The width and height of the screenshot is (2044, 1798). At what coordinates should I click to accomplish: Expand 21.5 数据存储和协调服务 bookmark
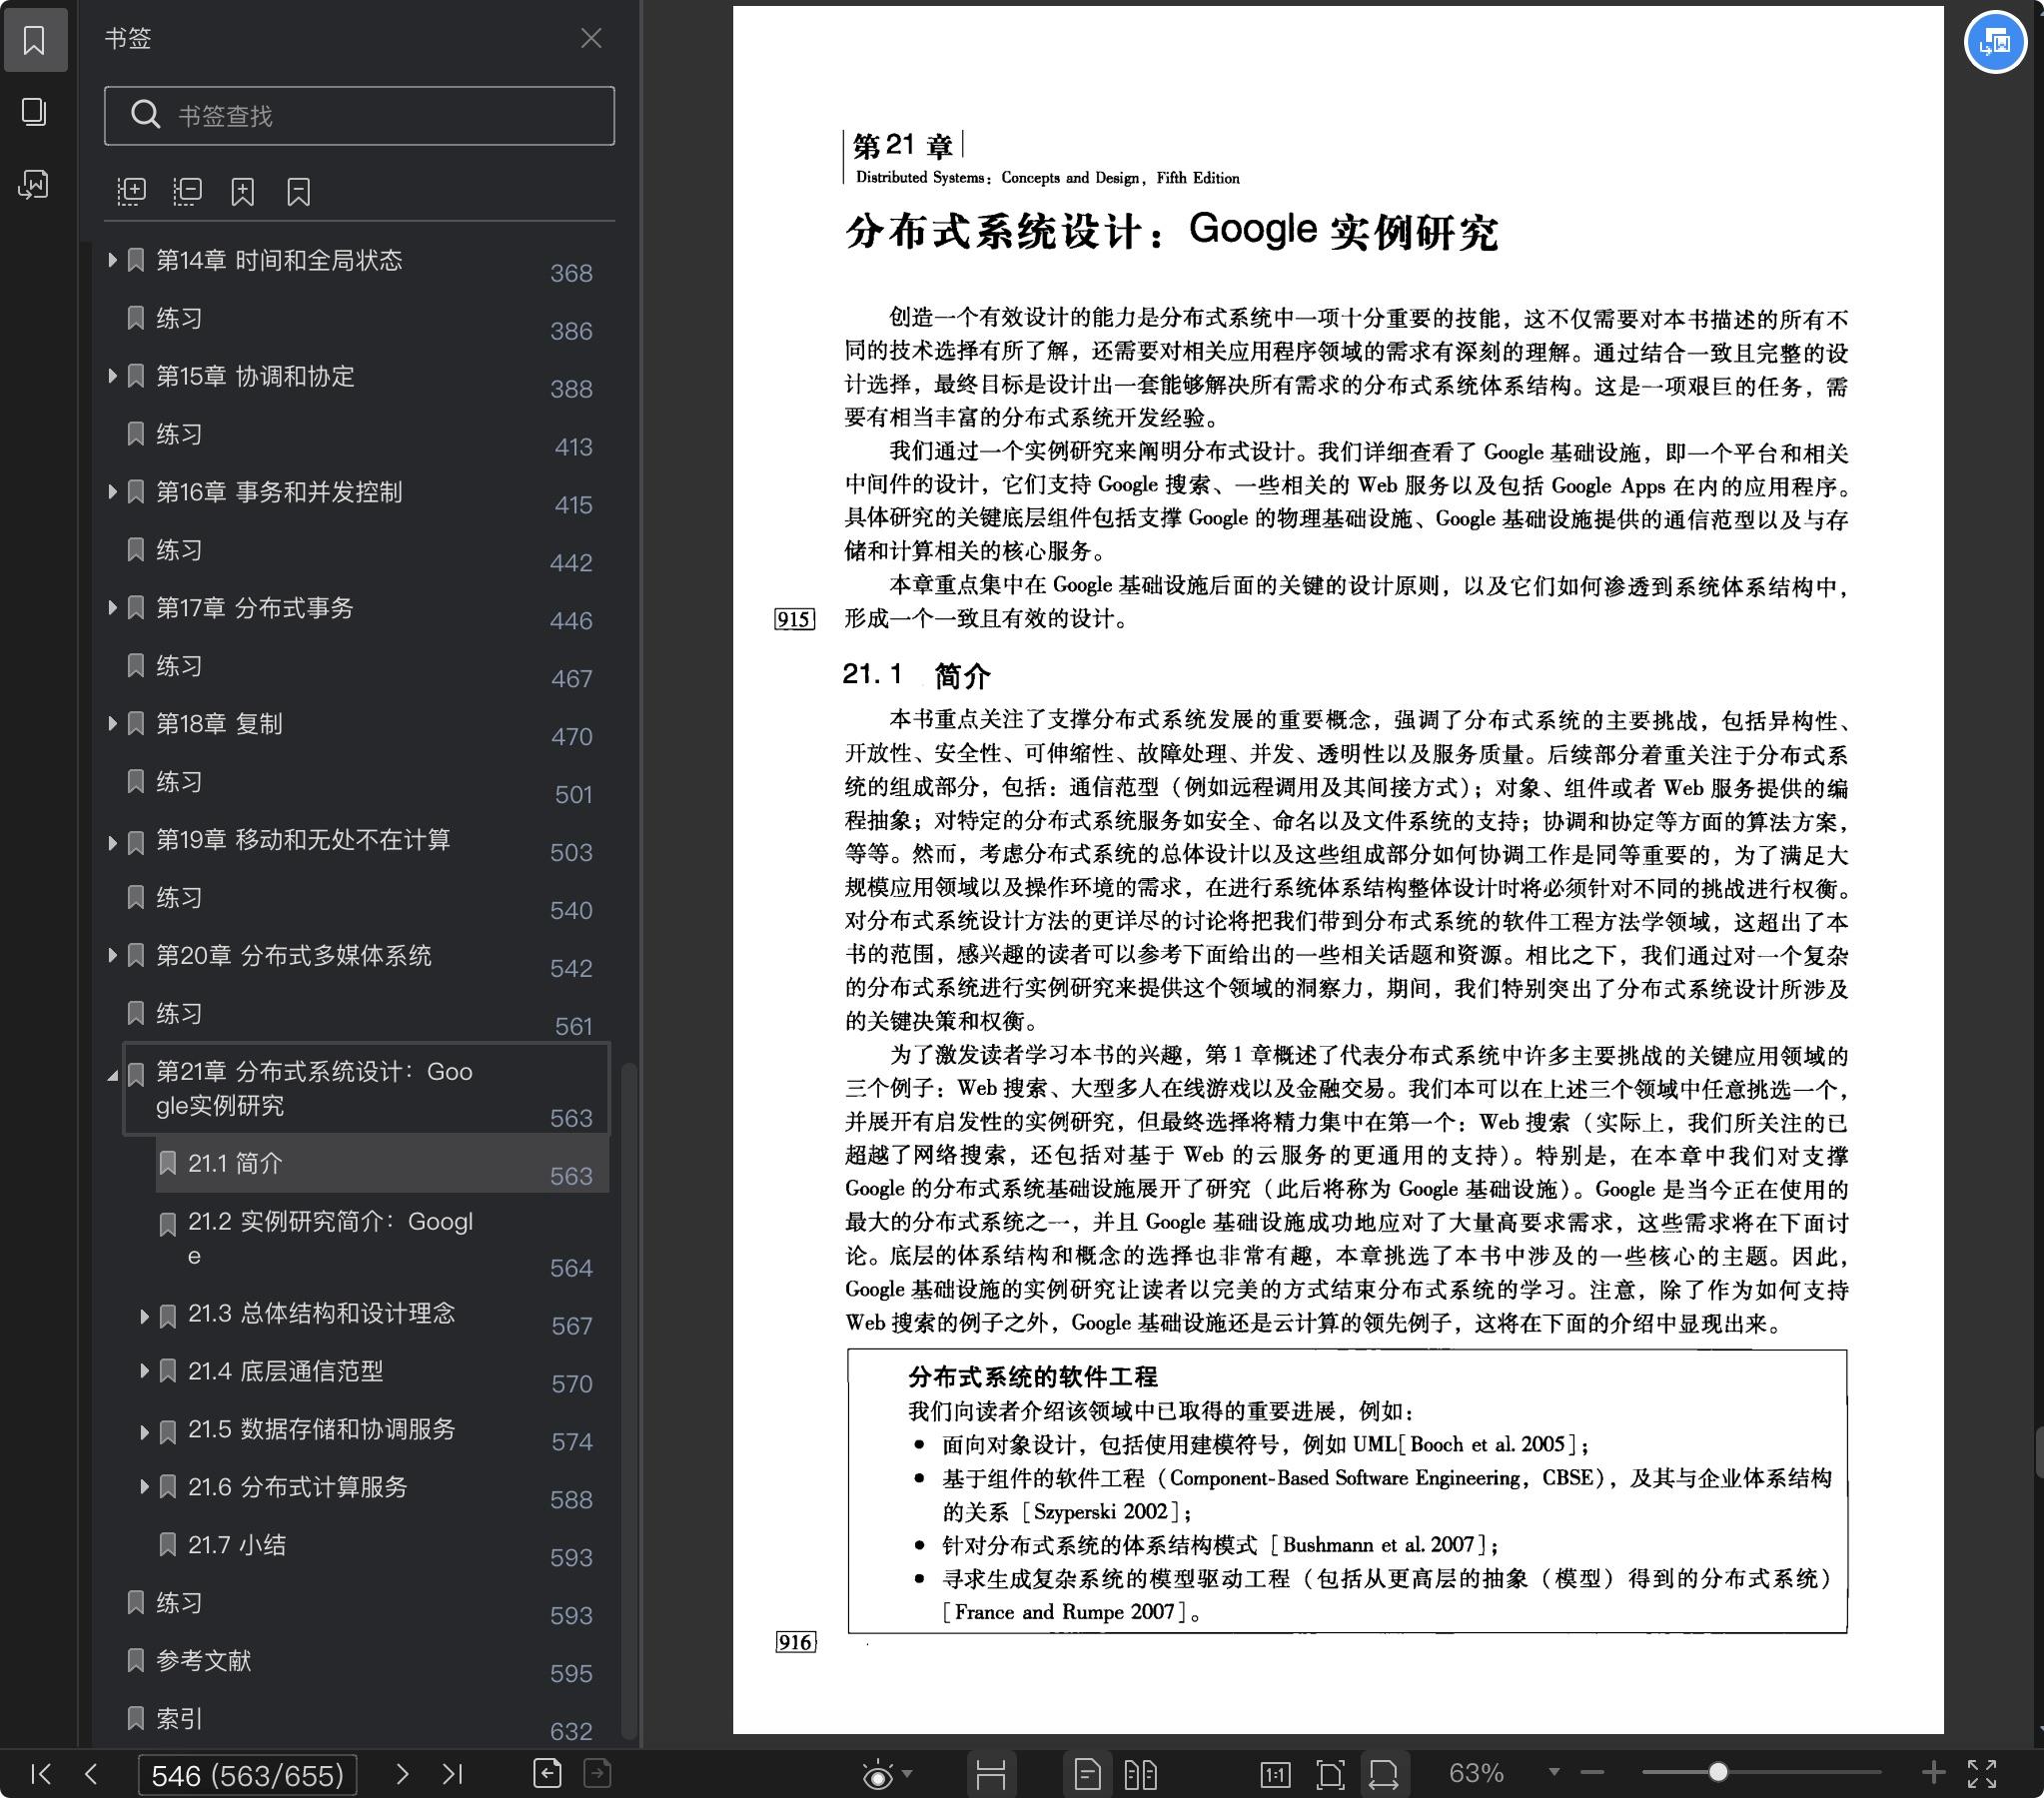(x=144, y=1431)
